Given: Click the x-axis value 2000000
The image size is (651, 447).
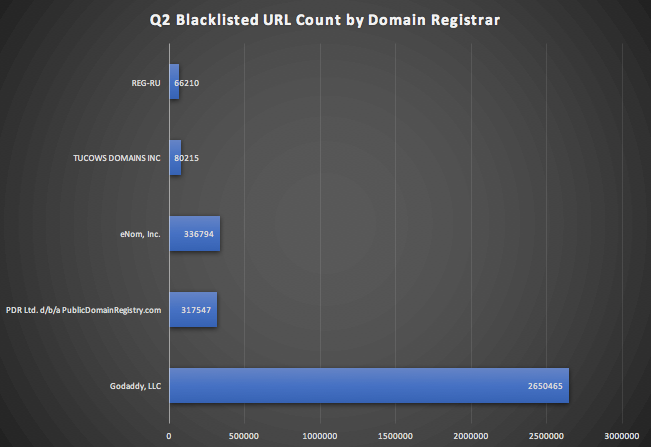Looking at the screenshot, I should [x=471, y=436].
